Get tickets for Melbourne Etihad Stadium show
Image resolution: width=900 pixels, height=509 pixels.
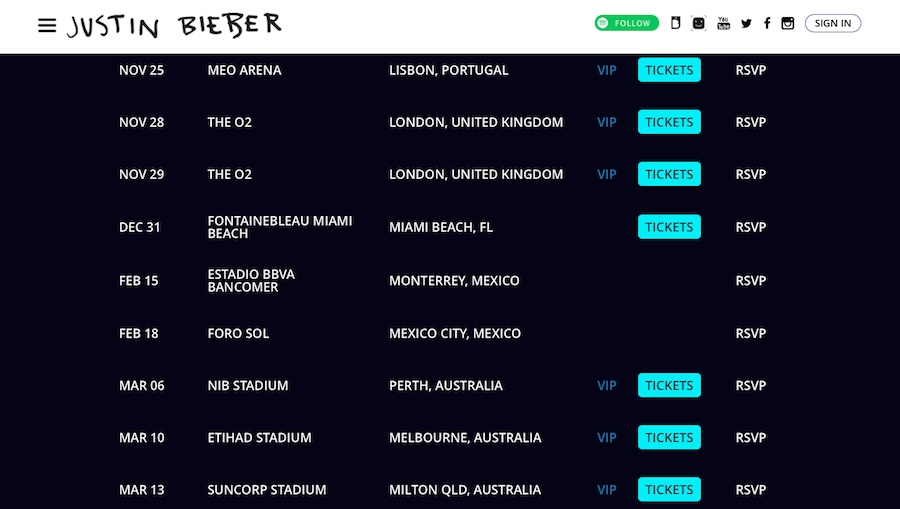click(x=669, y=437)
